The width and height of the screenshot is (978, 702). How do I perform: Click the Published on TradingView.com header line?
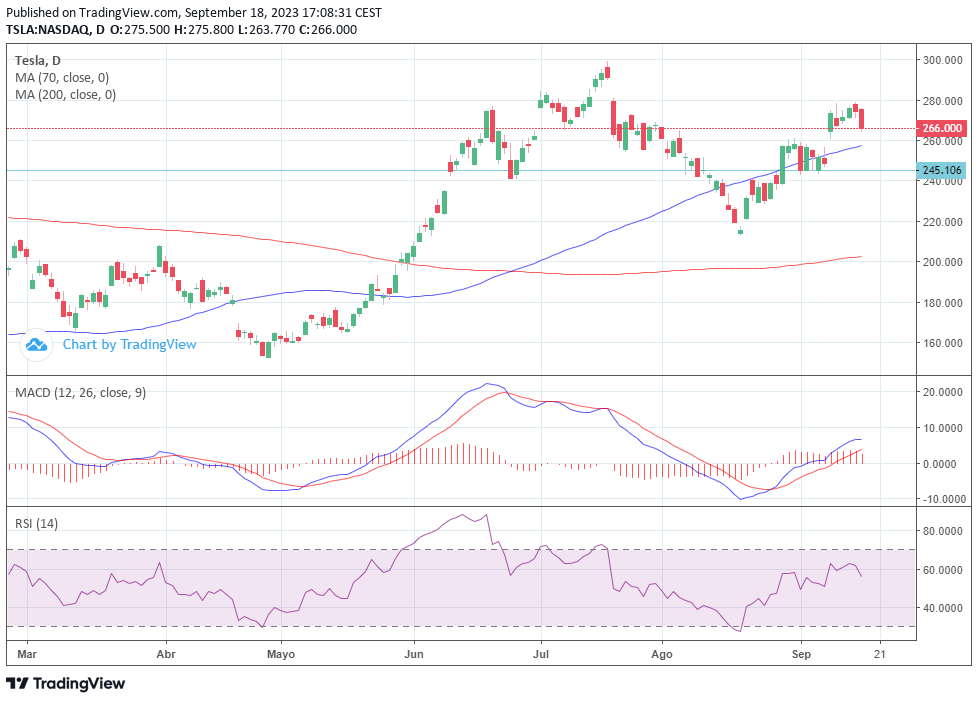click(x=194, y=12)
